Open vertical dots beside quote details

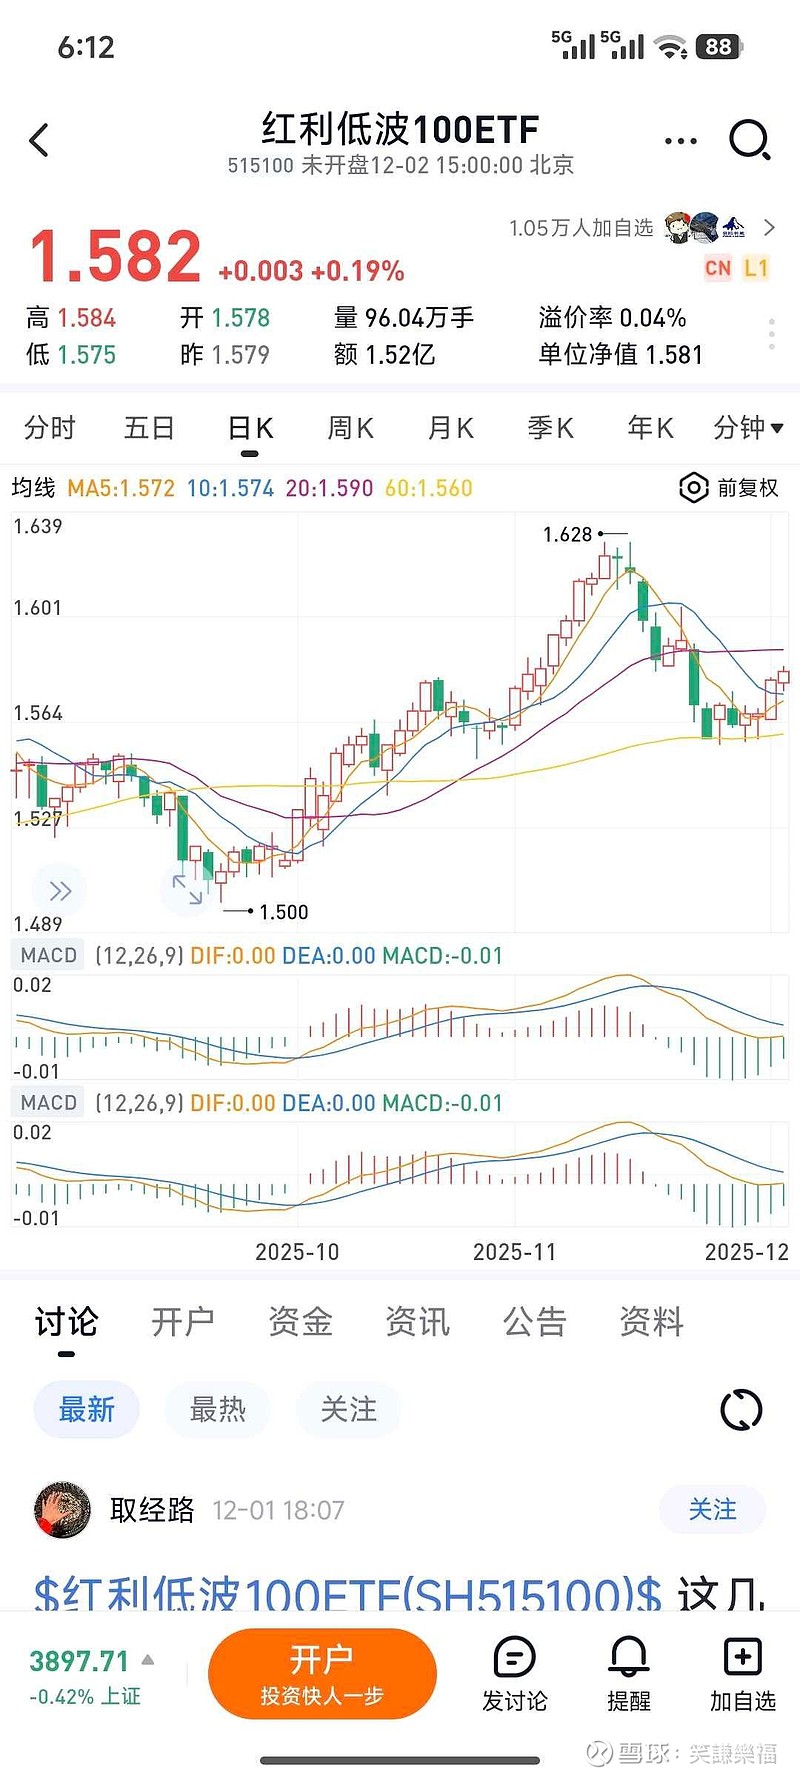point(771,334)
